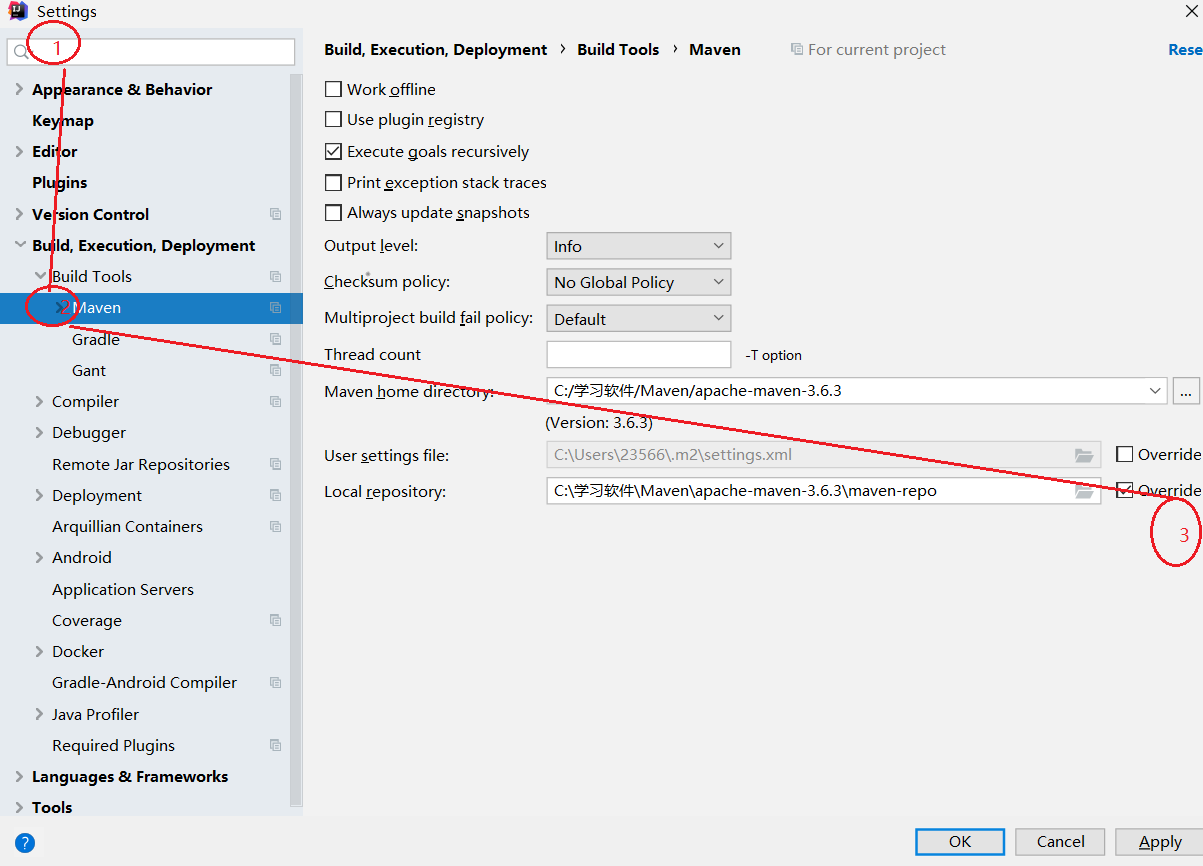Expand the Android node
The width and height of the screenshot is (1203, 866).
pos(40,557)
